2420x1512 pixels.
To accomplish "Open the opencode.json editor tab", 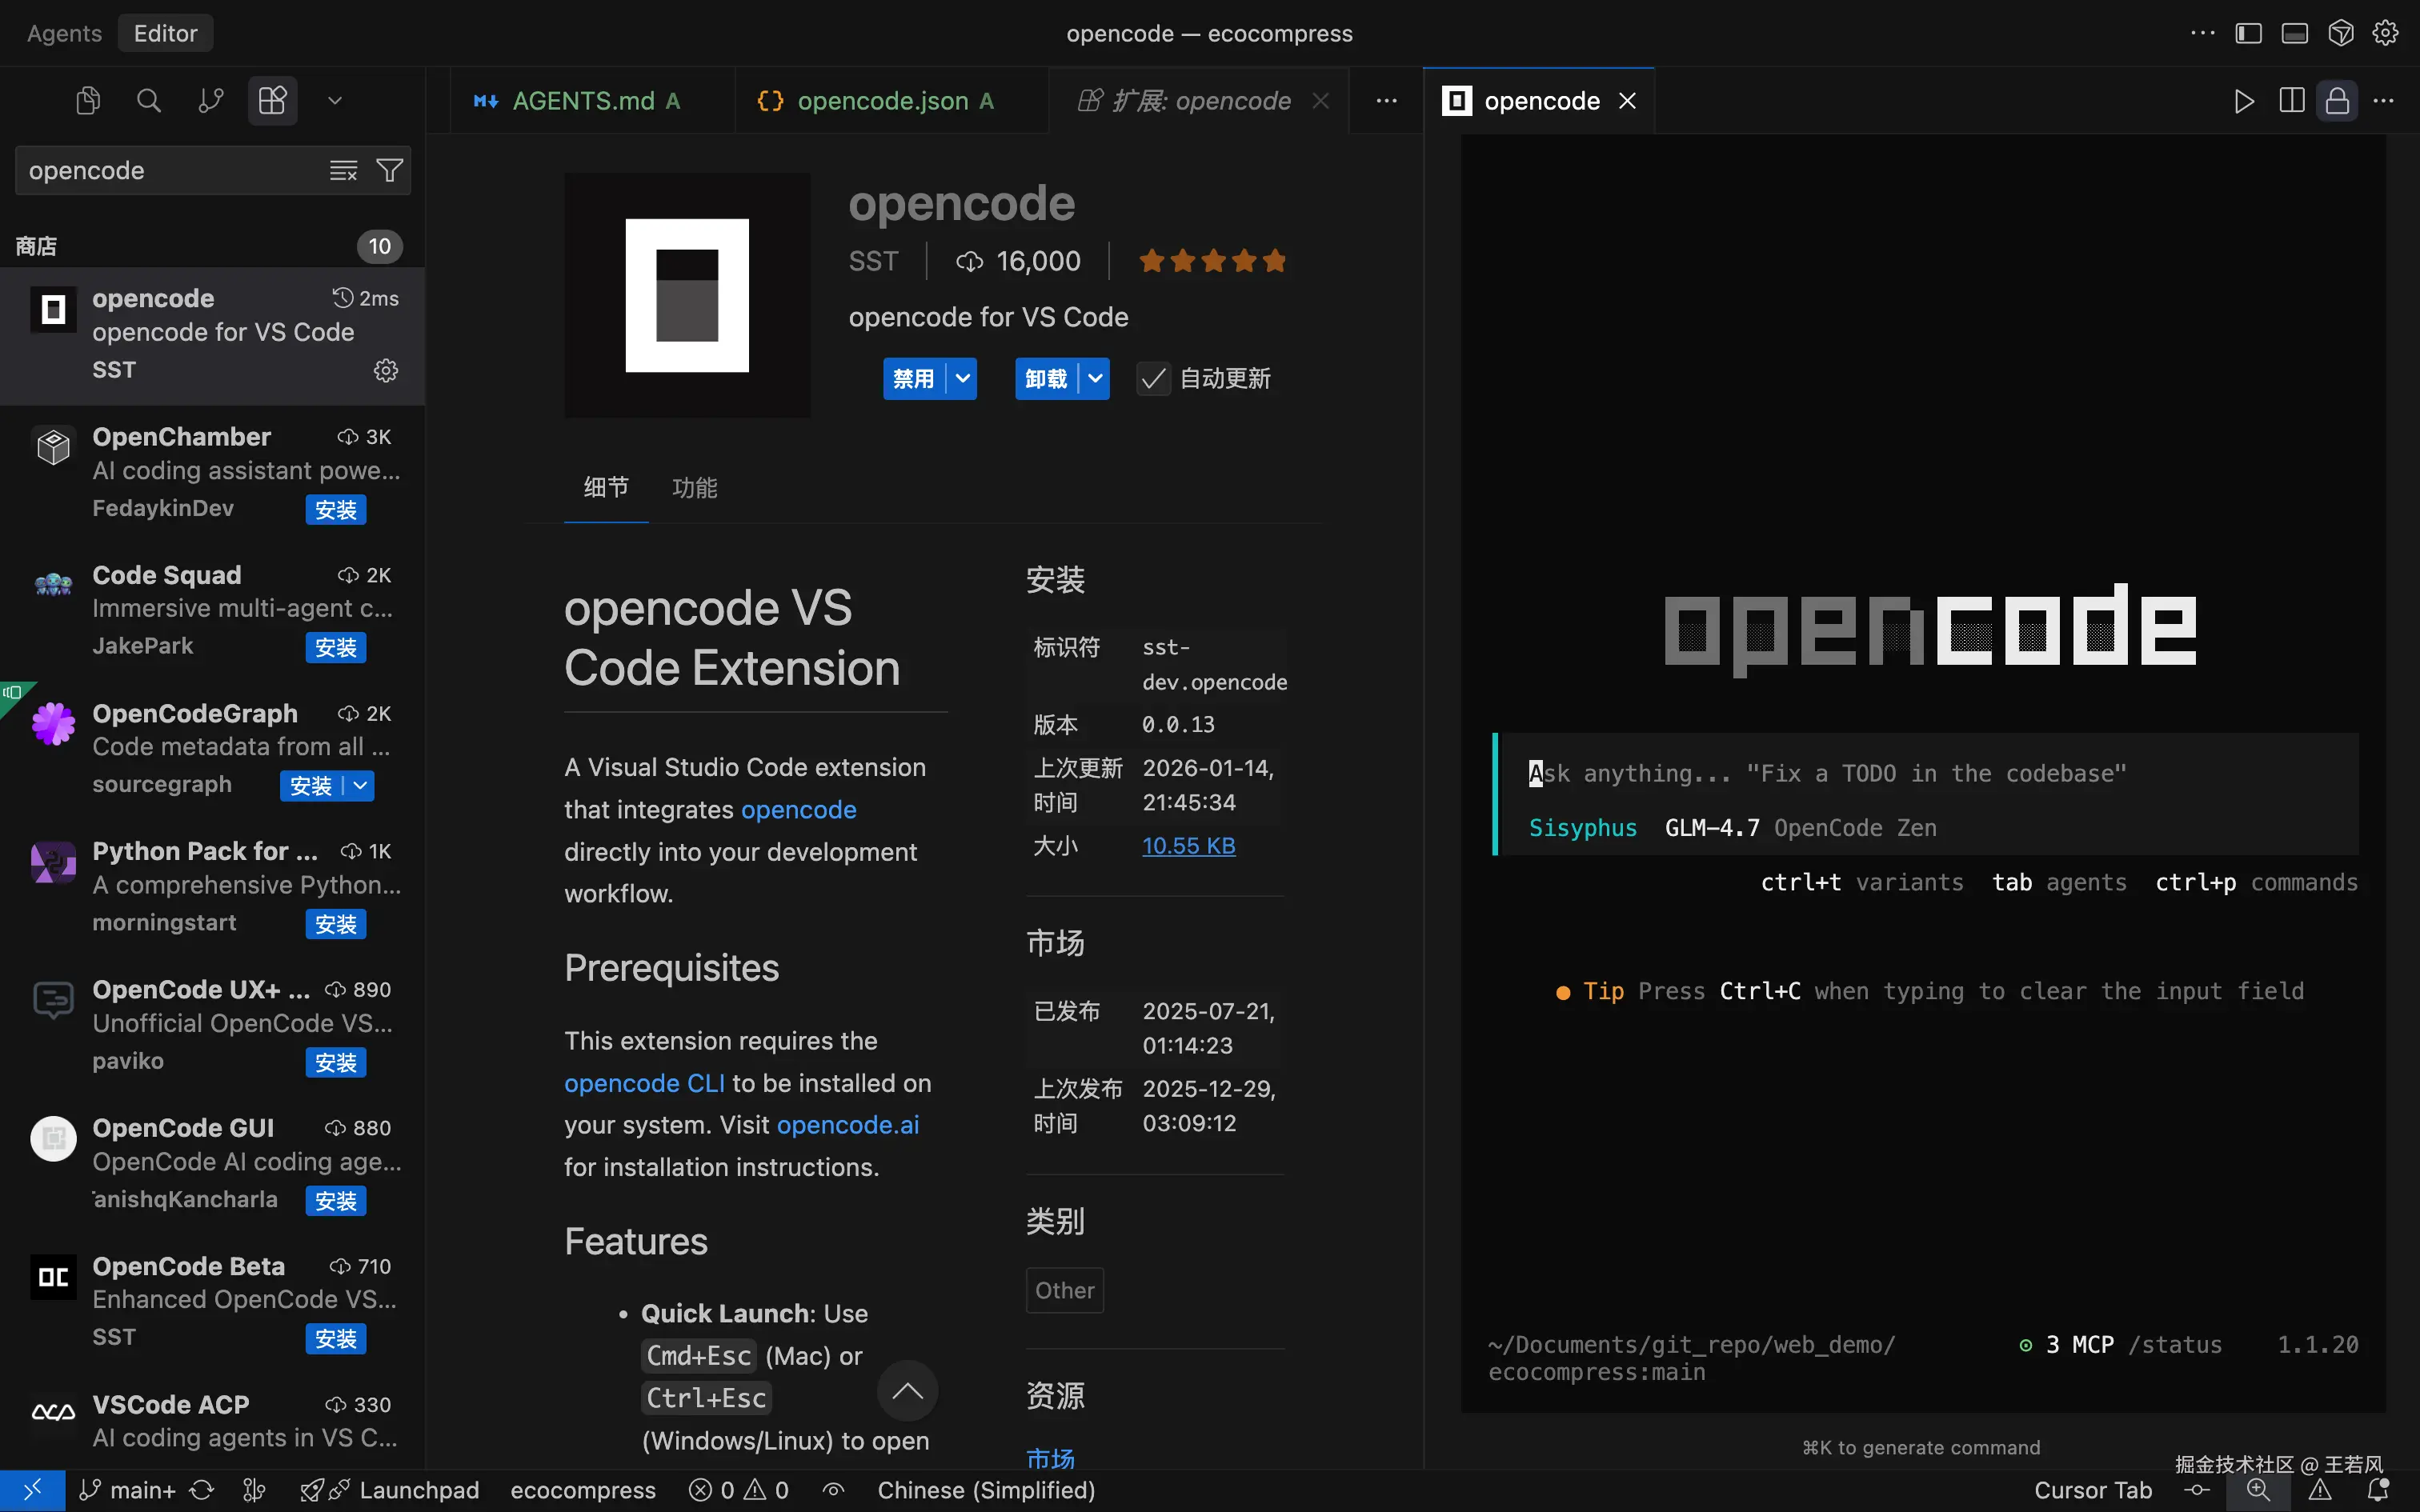I will tap(882, 101).
